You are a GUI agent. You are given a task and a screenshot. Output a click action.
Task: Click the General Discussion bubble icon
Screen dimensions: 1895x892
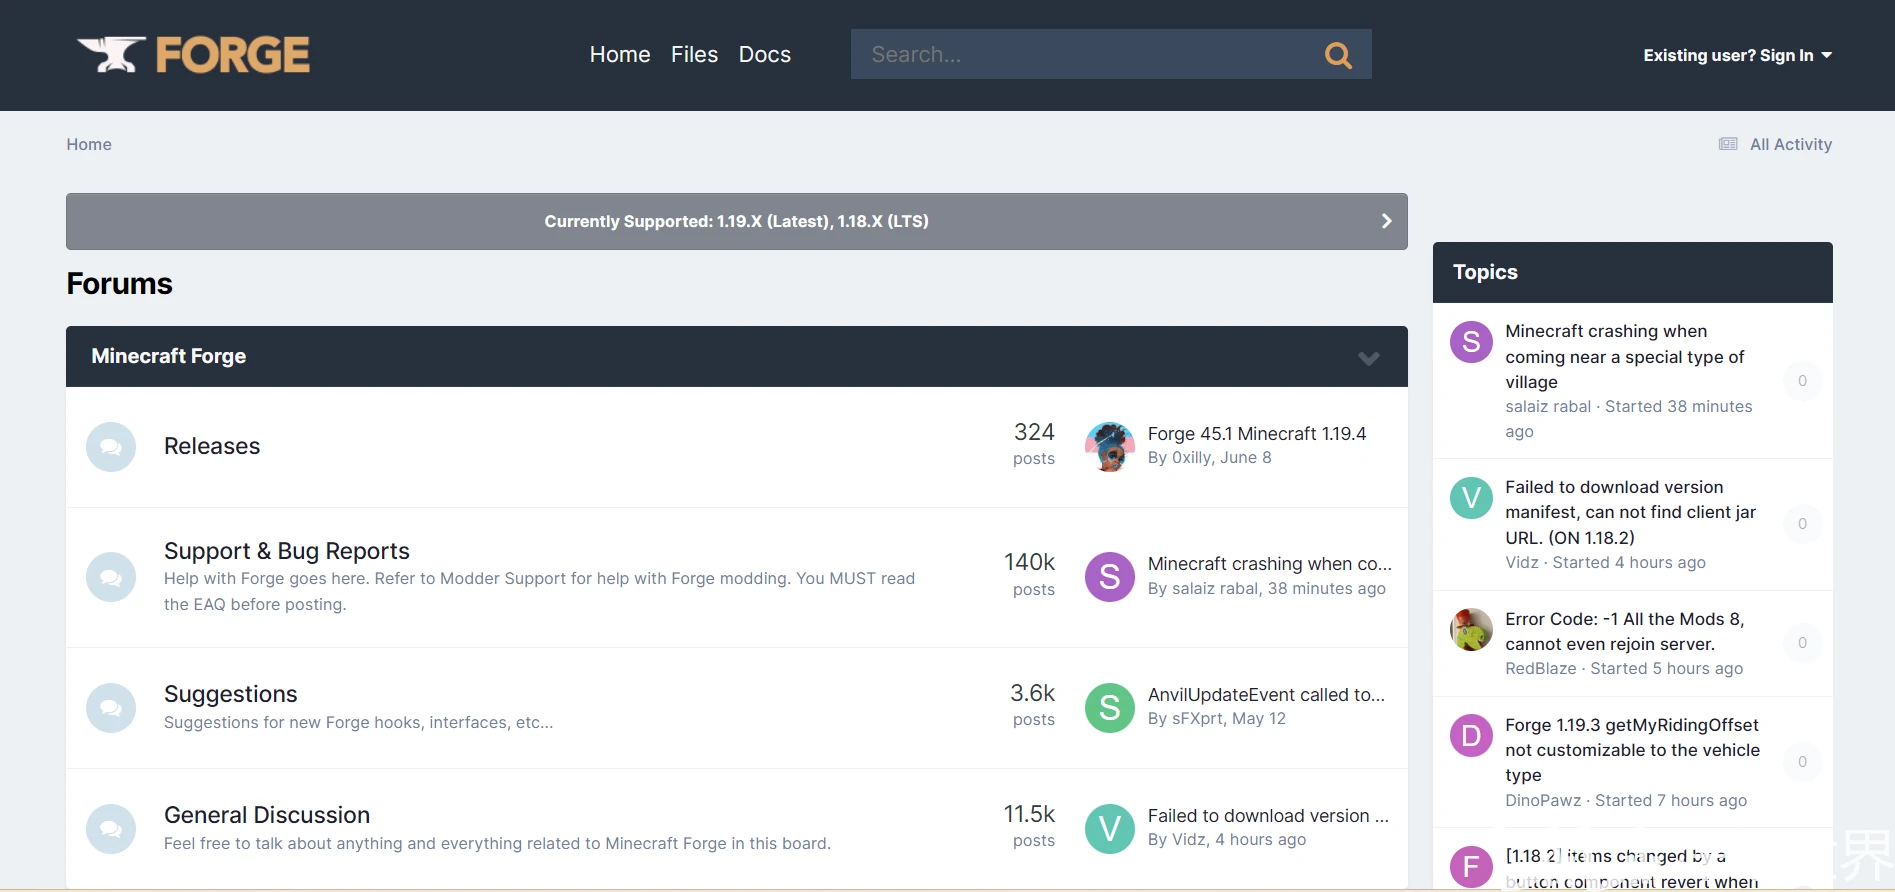point(111,829)
